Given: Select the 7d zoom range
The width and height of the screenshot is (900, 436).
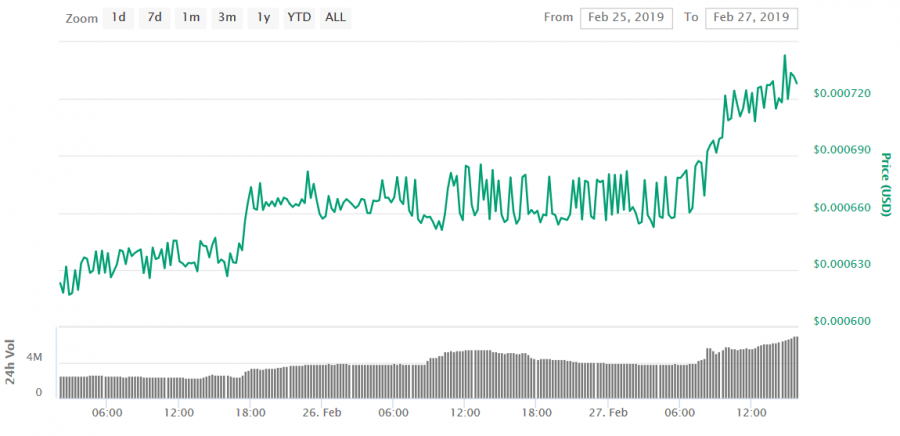Looking at the screenshot, I should (154, 18).
